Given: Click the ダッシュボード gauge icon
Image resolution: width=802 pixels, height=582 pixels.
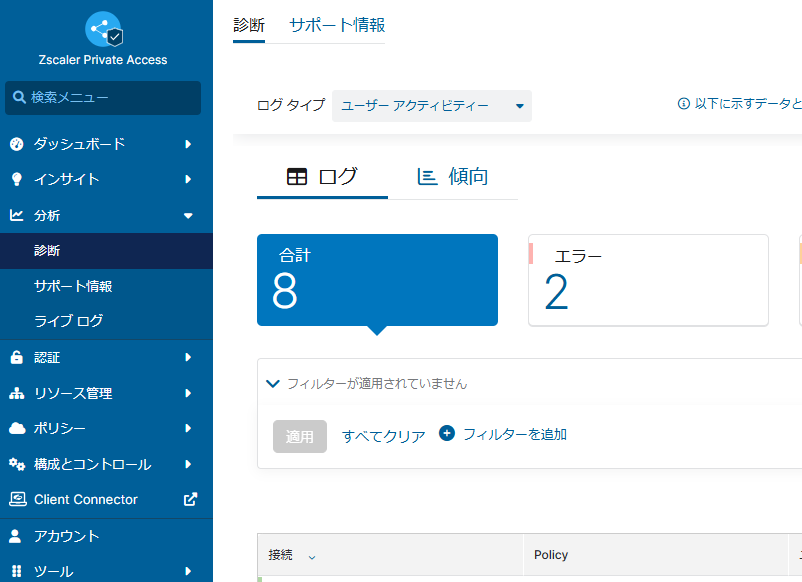Looking at the screenshot, I should coord(16,144).
